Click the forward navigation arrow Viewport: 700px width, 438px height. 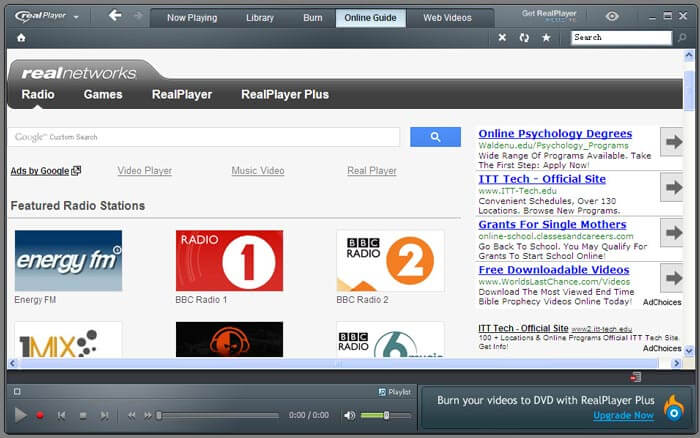[138, 17]
